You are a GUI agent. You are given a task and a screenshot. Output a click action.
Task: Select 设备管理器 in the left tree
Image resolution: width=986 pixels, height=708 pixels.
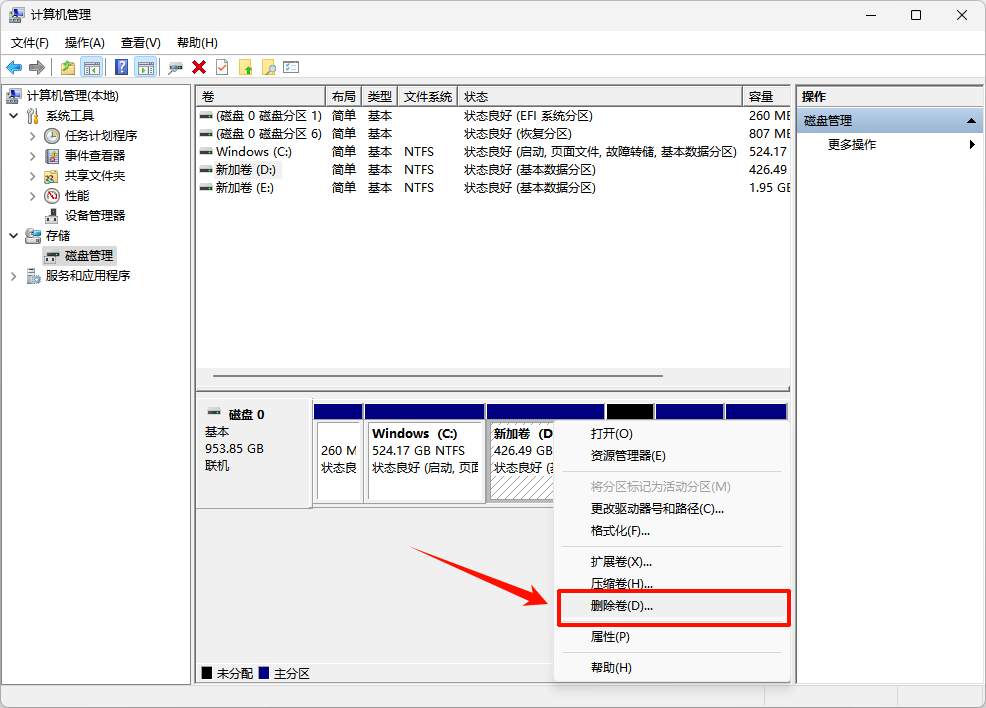[95, 216]
